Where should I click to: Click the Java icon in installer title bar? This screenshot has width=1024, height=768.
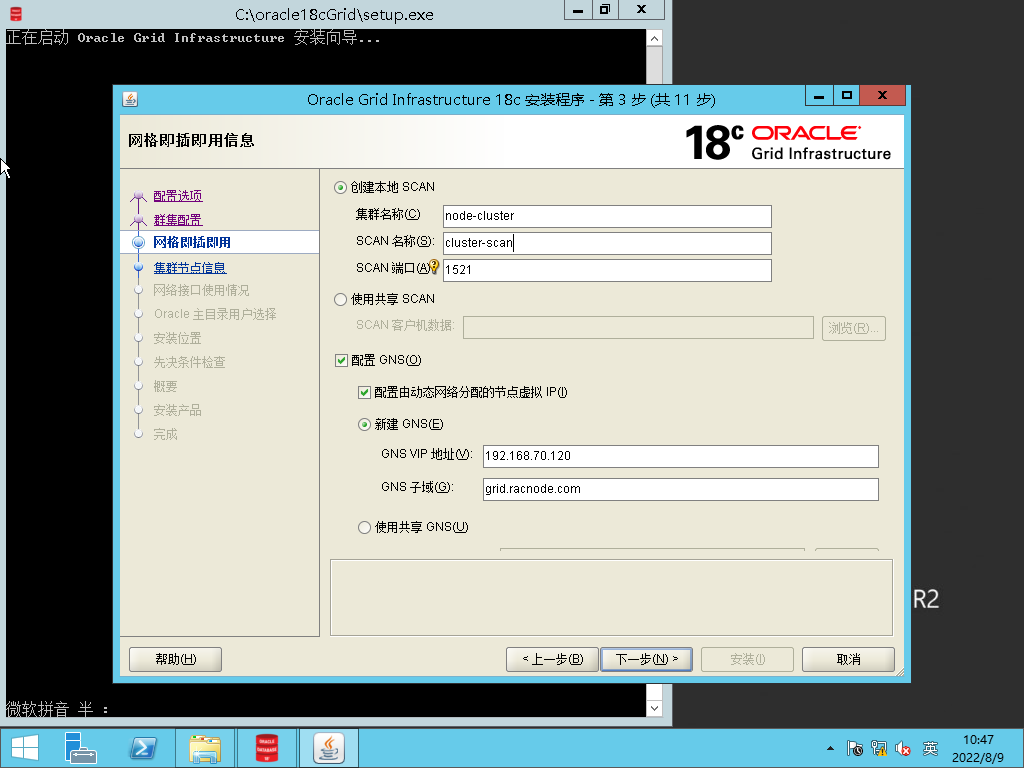coord(130,99)
